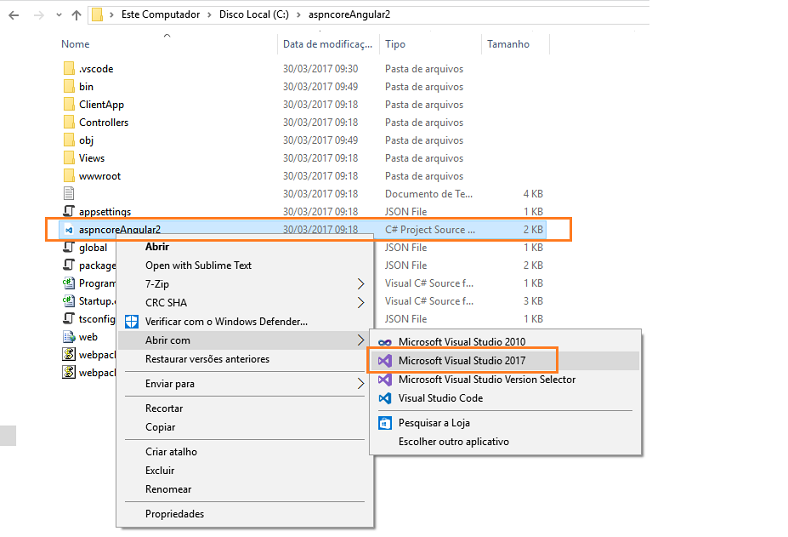Open the 7-Zip submenu

pos(245,284)
